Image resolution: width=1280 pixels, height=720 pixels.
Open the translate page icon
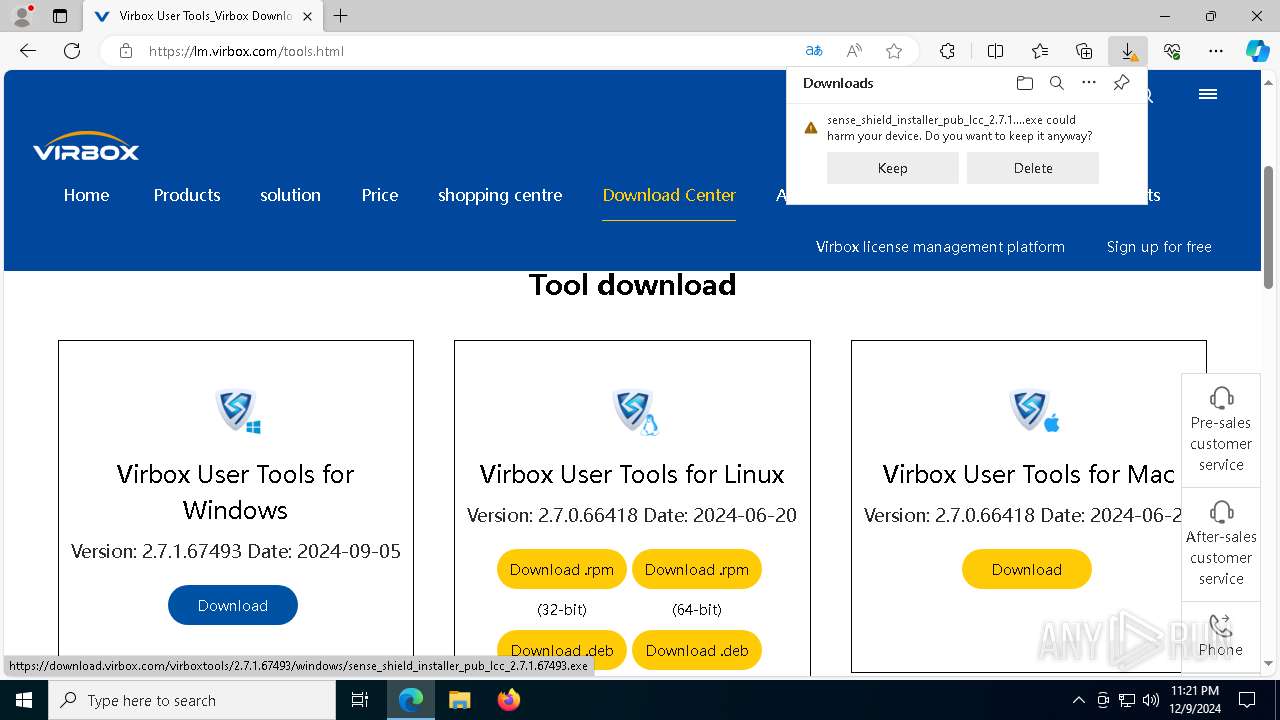[814, 51]
